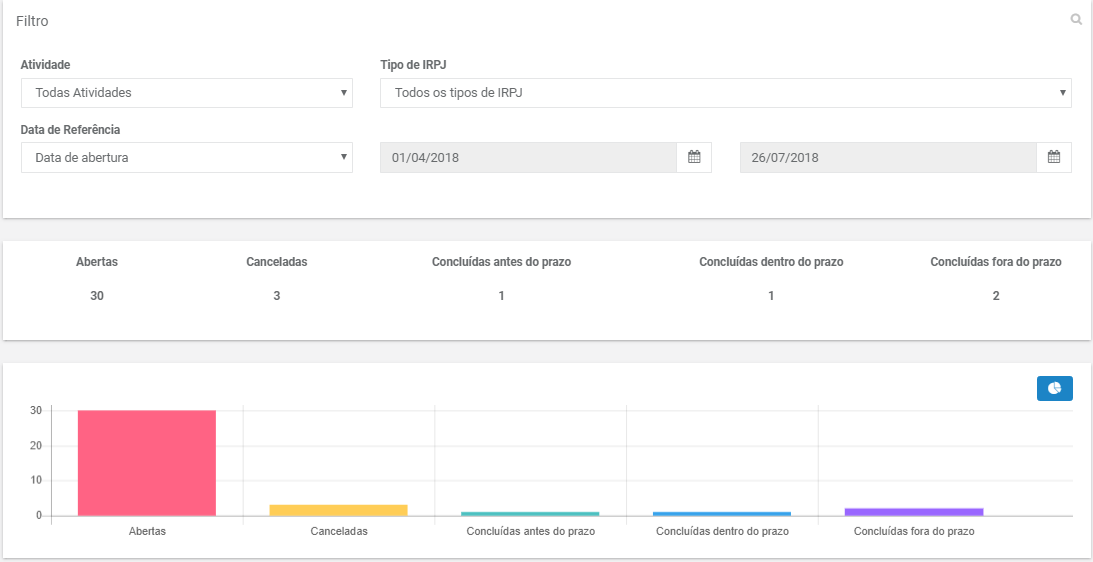Open the Tipo de IRPJ dropdown
This screenshot has height=562, width=1093.
[726, 93]
